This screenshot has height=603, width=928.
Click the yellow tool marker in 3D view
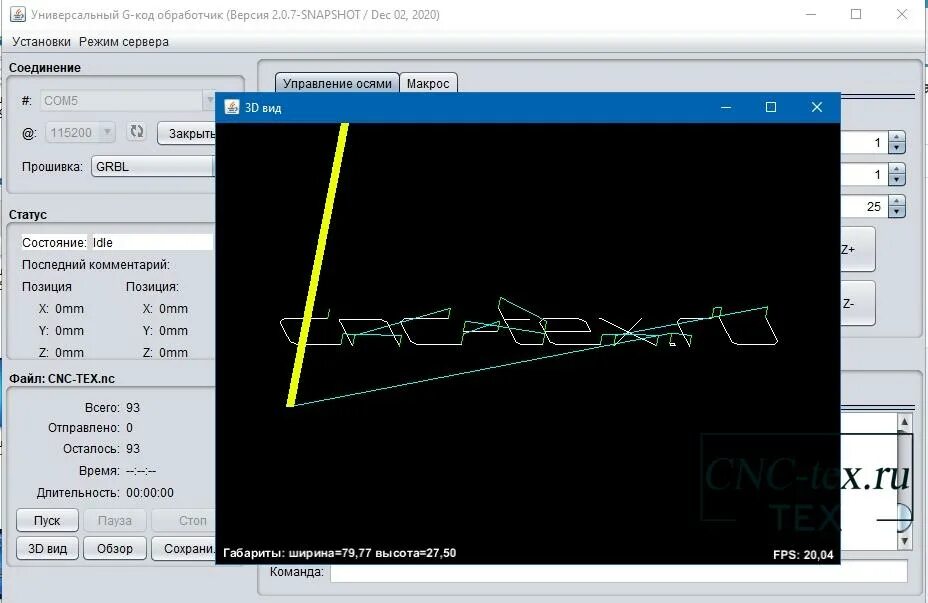click(318, 265)
